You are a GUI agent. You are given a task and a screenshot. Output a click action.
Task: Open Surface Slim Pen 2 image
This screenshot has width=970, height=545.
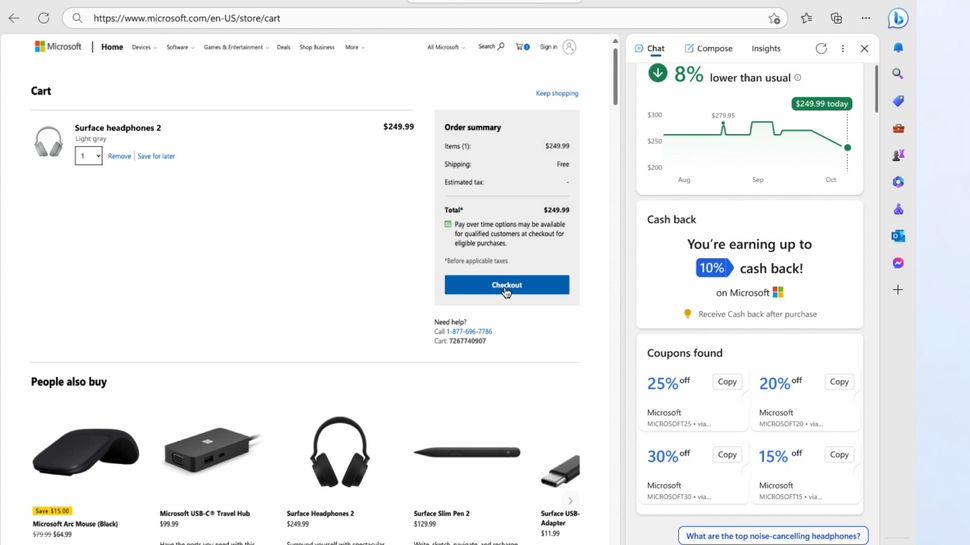coord(467,452)
